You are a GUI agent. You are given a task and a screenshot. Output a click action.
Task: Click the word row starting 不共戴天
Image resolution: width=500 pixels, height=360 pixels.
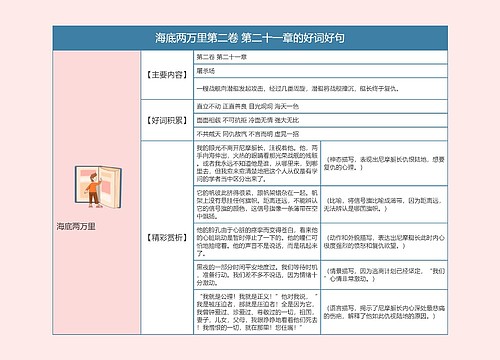coord(320,134)
